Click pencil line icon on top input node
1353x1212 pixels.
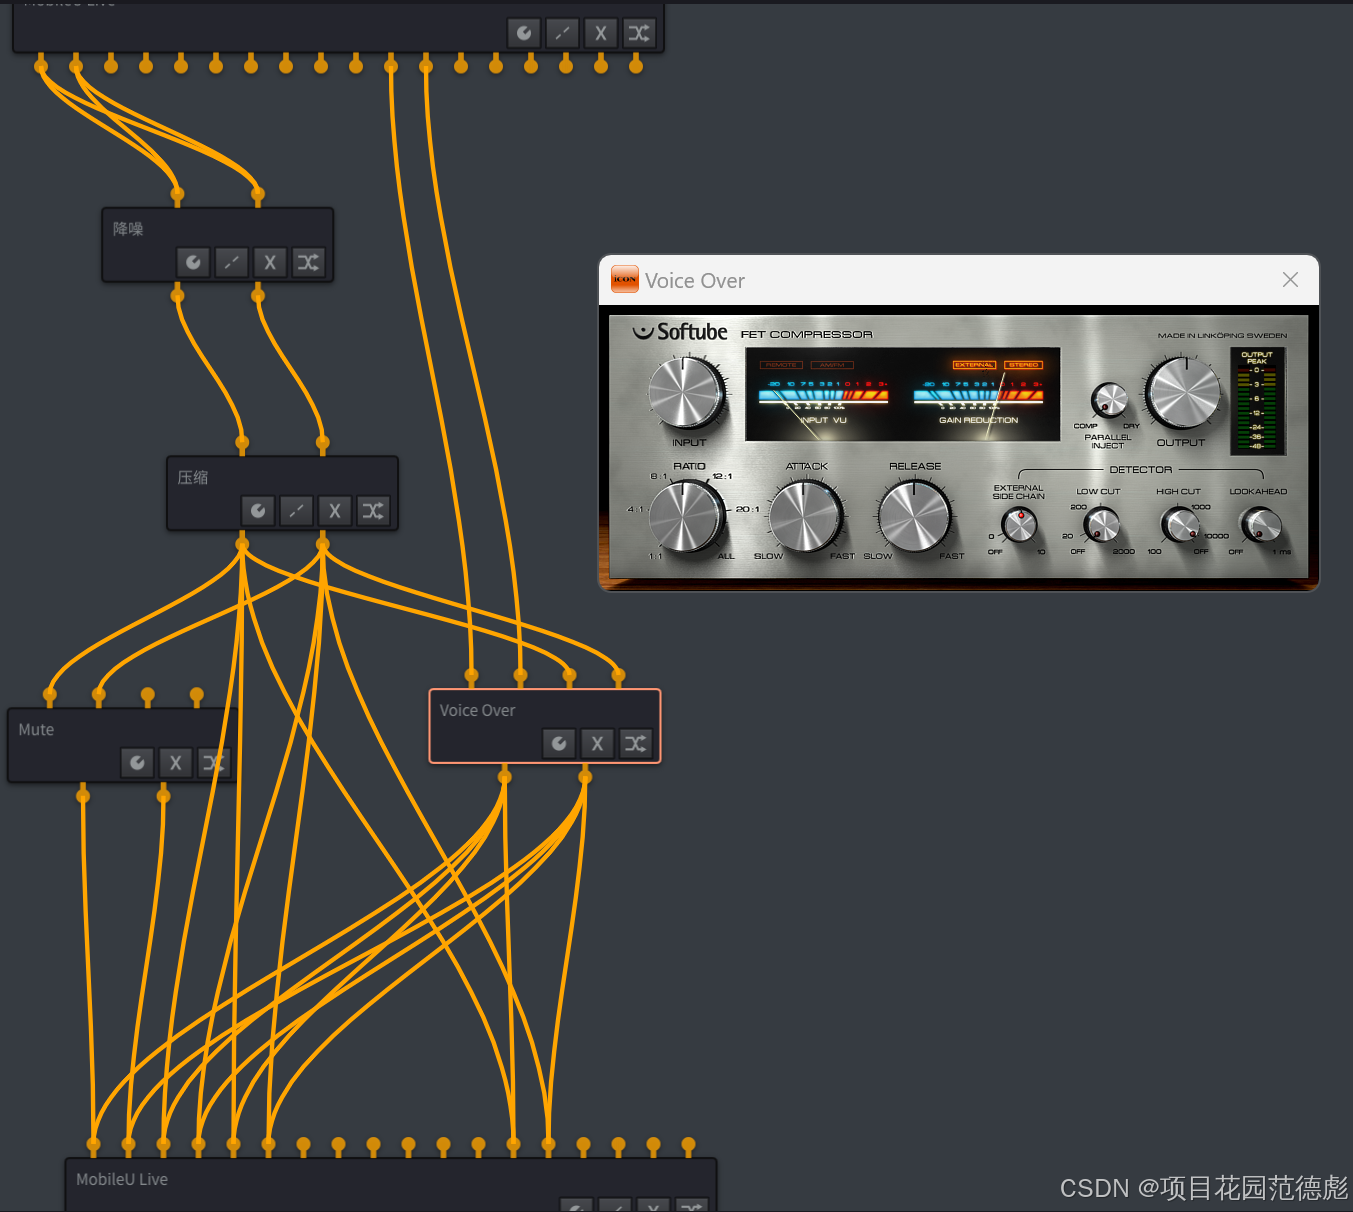tap(562, 33)
